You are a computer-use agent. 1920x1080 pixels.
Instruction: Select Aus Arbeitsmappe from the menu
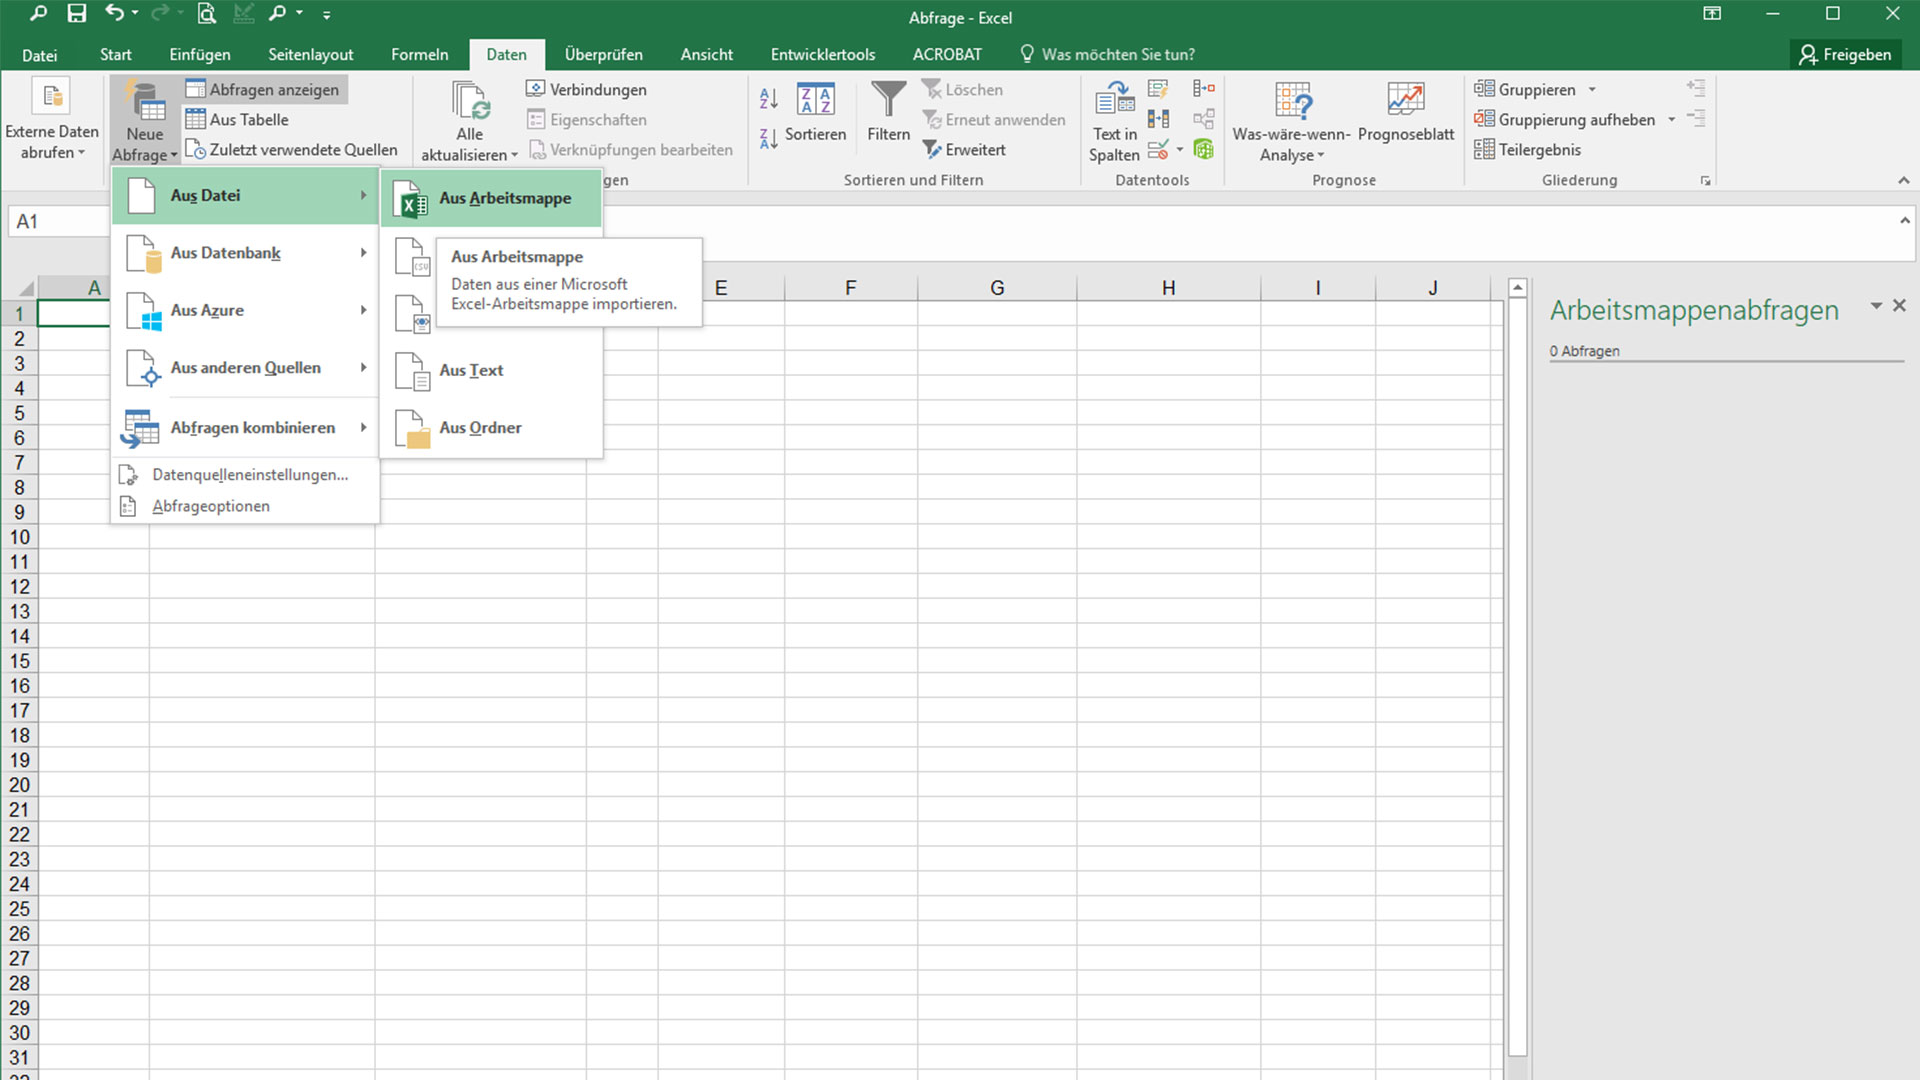[x=505, y=198]
